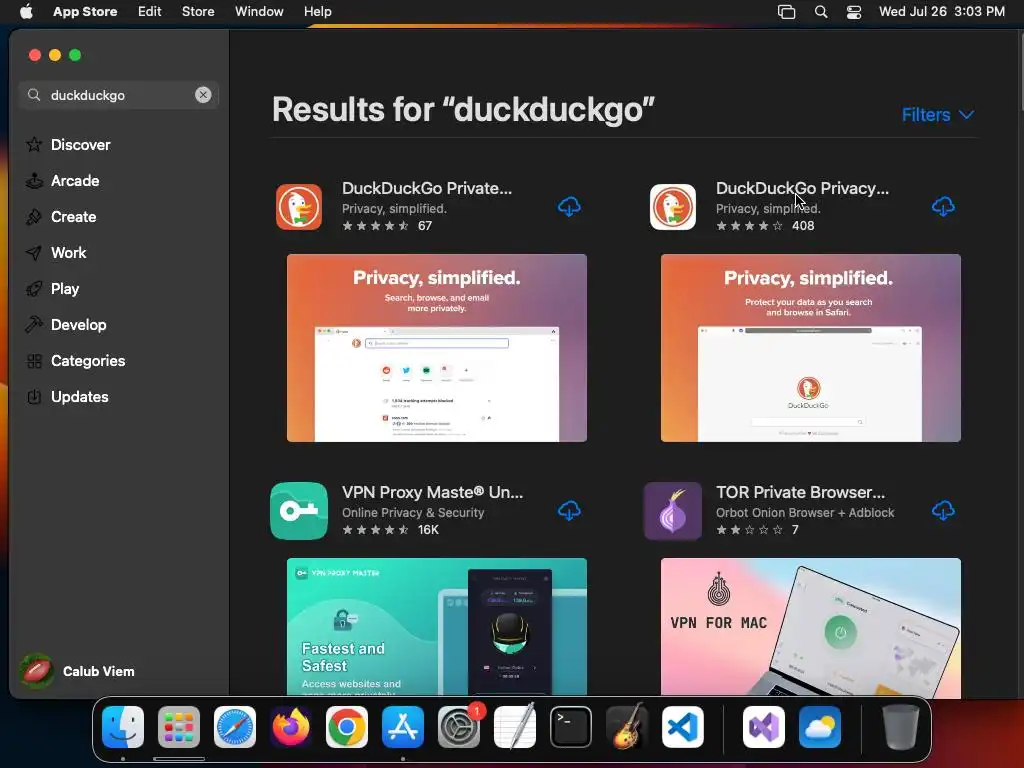Open the TOR Private Browser onion icon

tap(673, 511)
